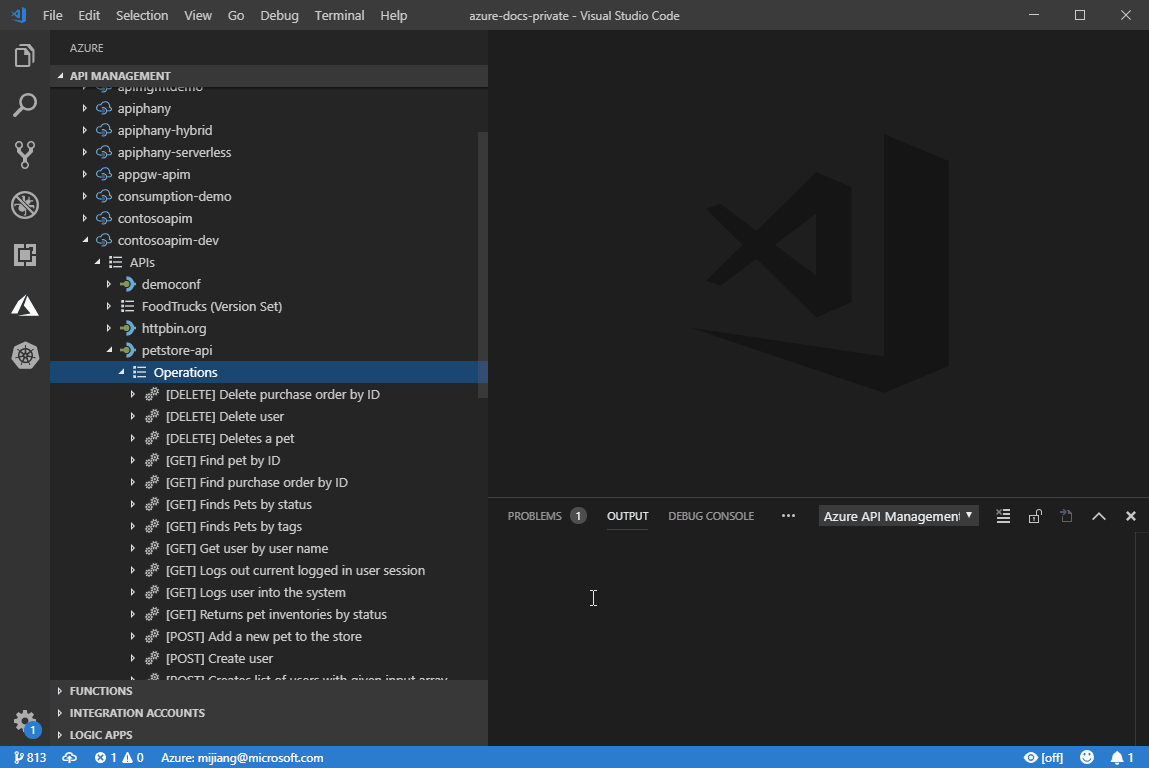Screen dimensions: 1149x768
Task: Switch to the PROBLEMS tab
Action: 546,516
